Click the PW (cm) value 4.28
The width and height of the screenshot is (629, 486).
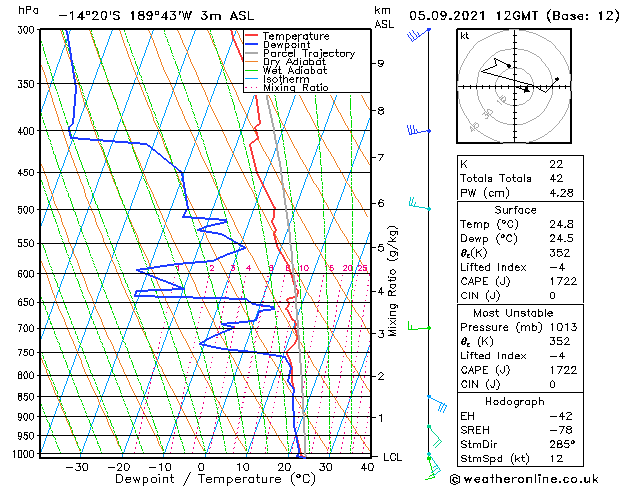562,193
